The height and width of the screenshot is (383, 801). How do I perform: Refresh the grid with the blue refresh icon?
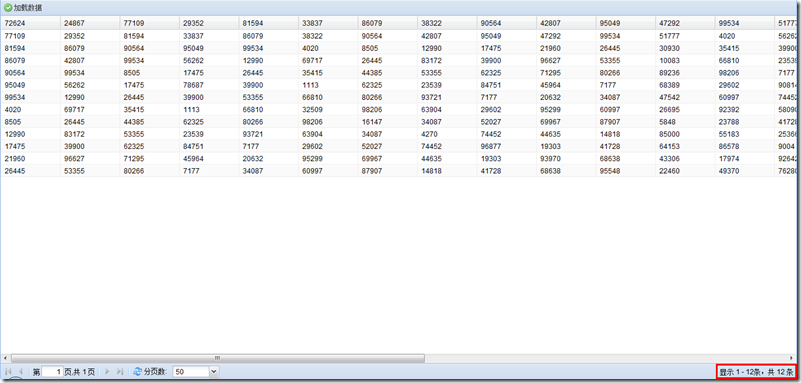click(x=137, y=372)
